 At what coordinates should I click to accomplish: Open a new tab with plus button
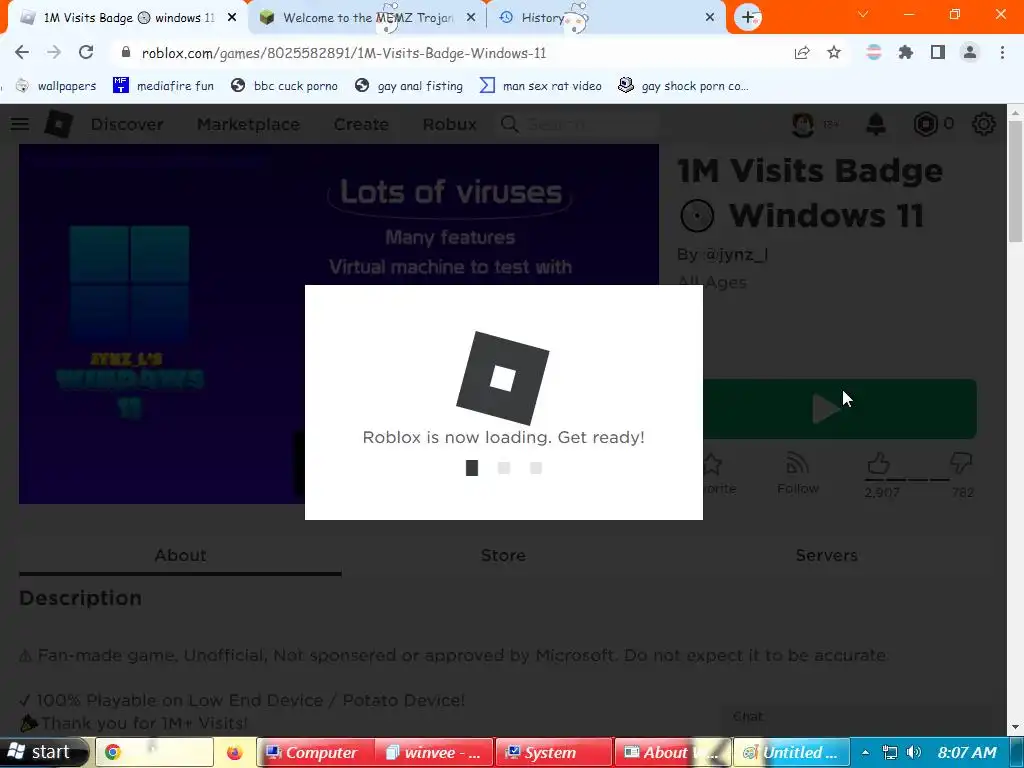pos(748,18)
